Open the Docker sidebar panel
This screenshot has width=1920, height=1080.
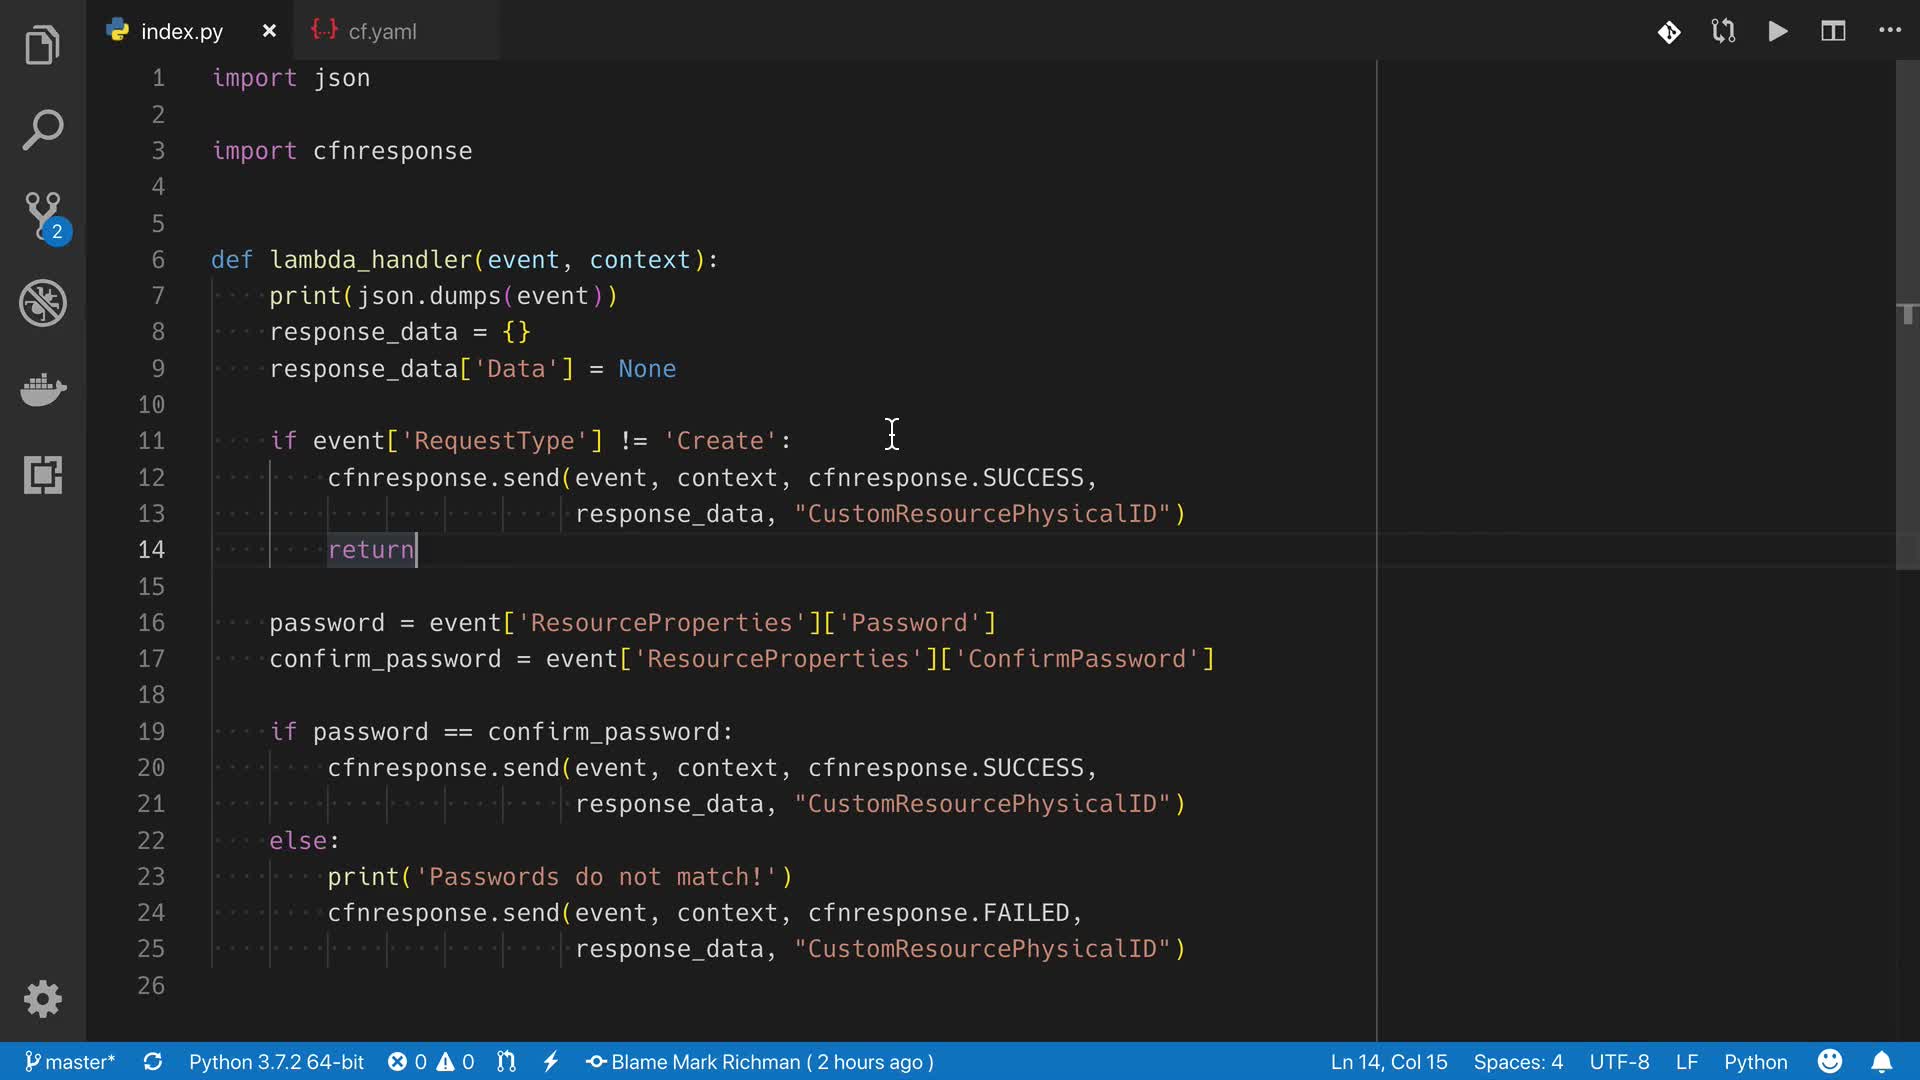point(42,389)
